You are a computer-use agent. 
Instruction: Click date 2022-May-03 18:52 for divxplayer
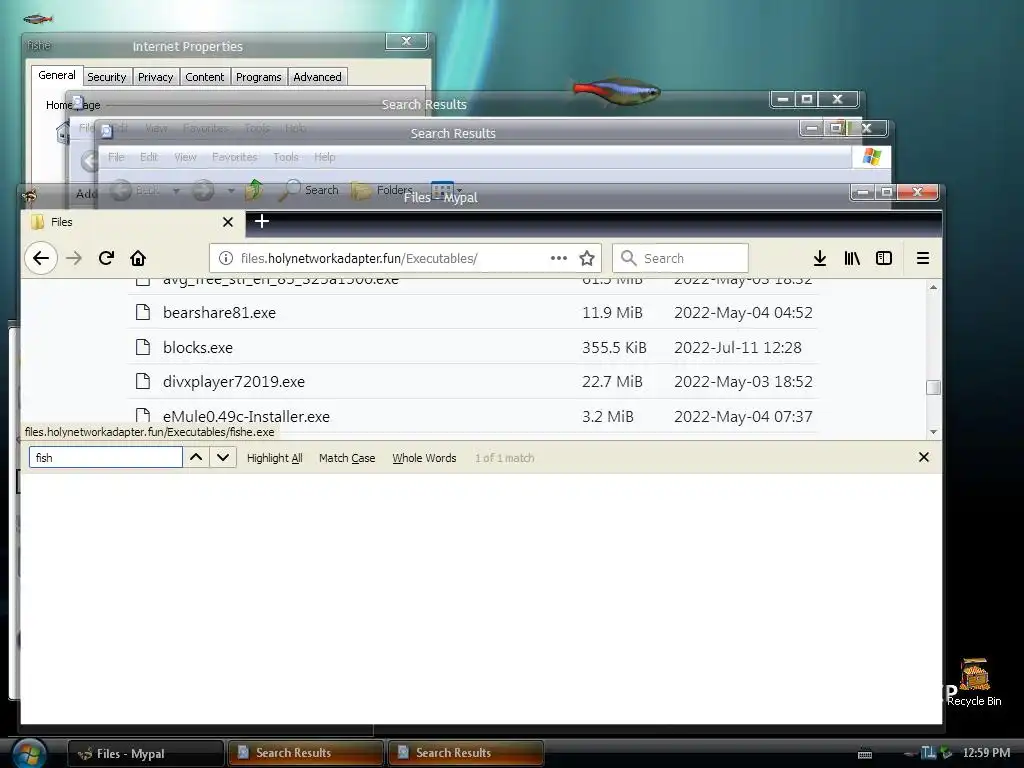click(743, 382)
